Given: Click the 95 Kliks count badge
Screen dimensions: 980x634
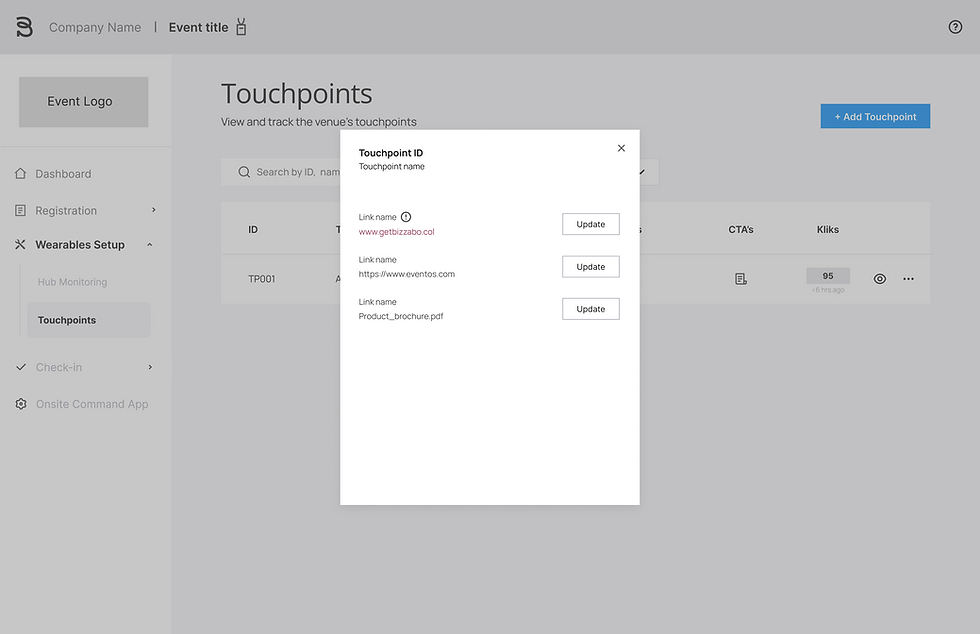Looking at the screenshot, I should (828, 276).
